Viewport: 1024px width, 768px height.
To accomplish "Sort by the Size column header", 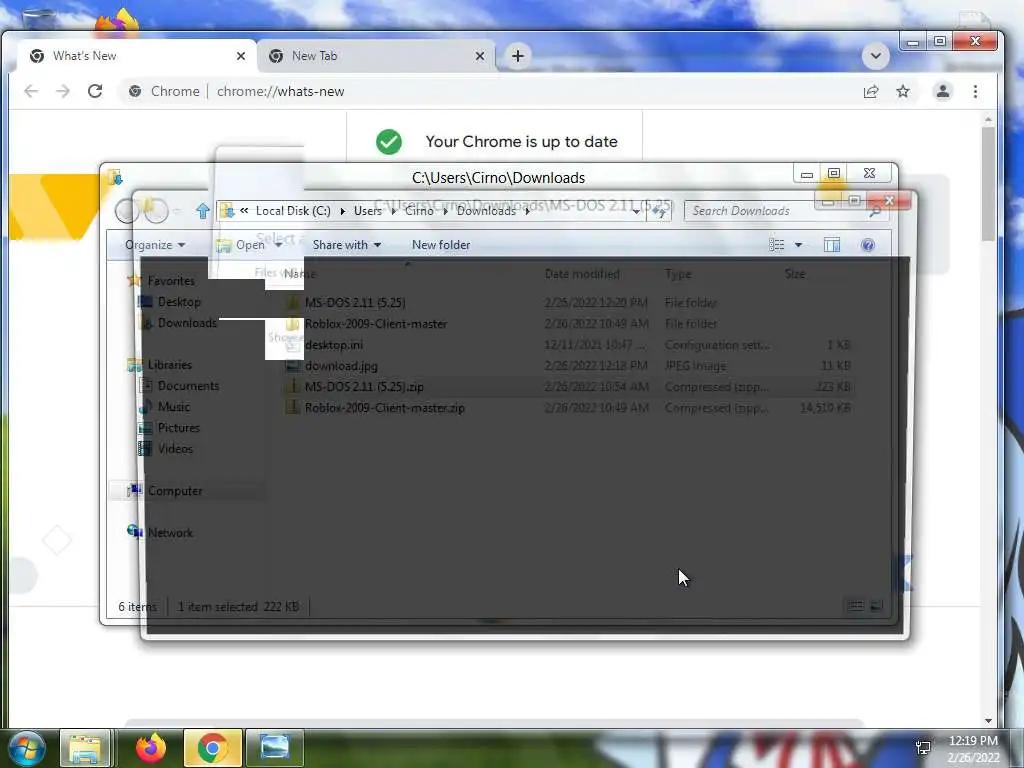I will click(x=795, y=274).
